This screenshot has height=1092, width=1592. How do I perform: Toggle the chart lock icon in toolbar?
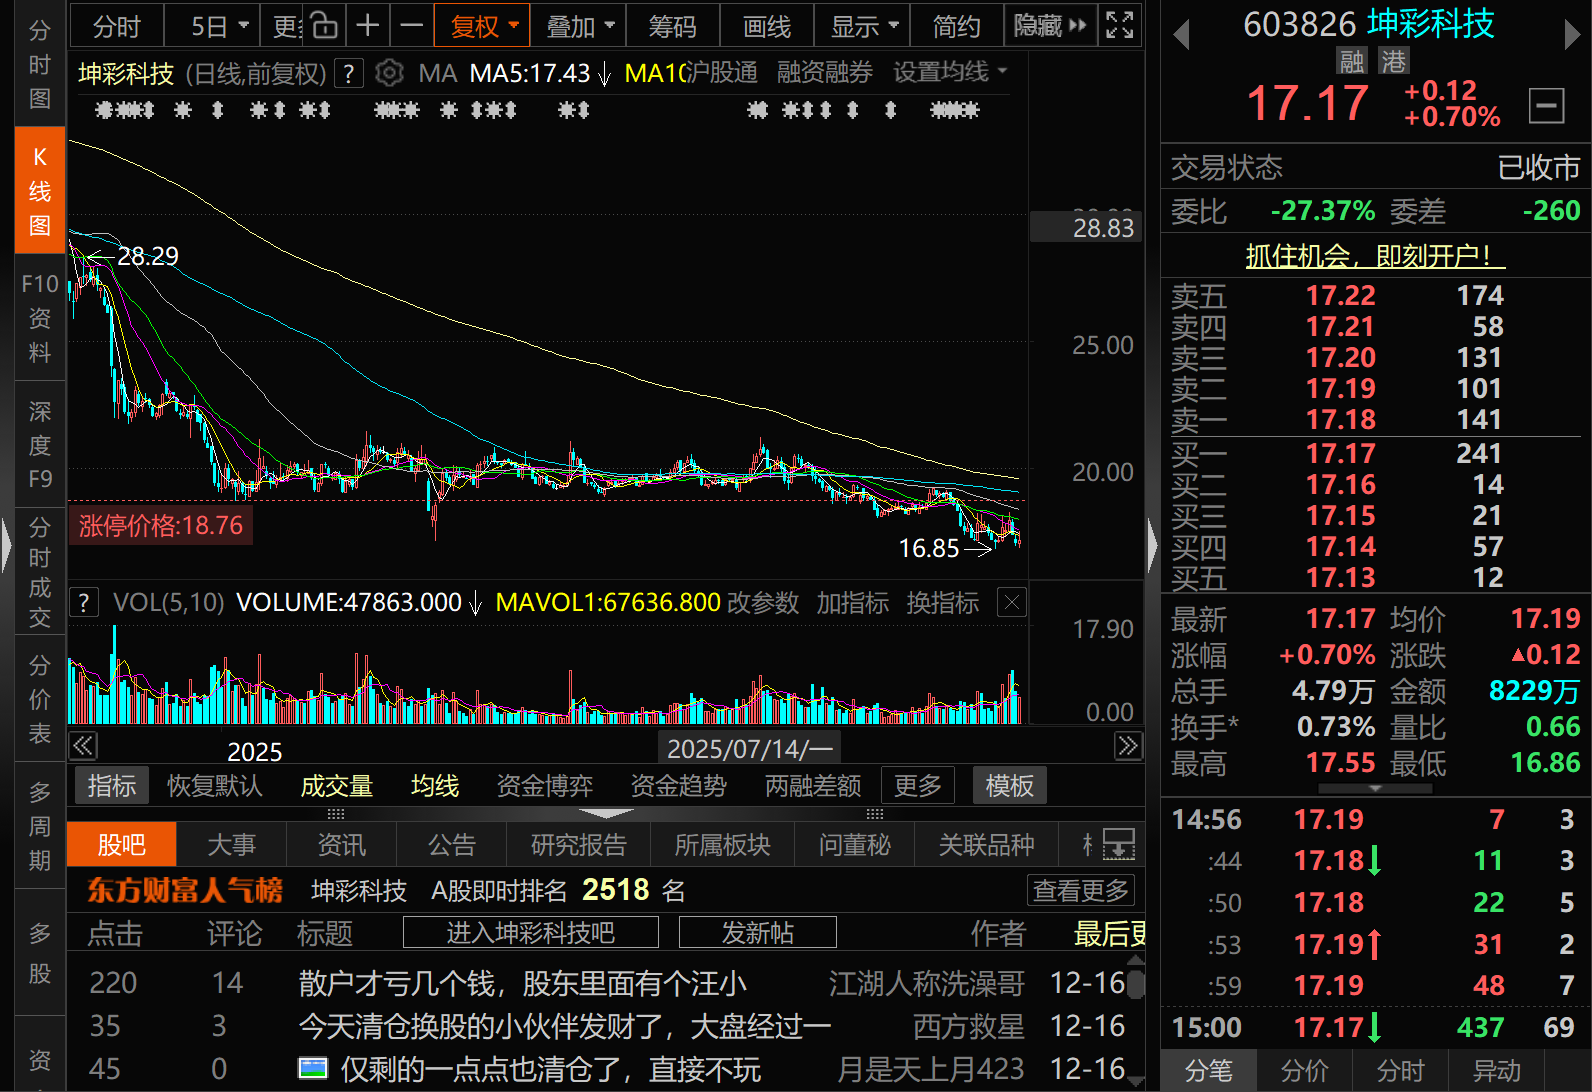323,25
